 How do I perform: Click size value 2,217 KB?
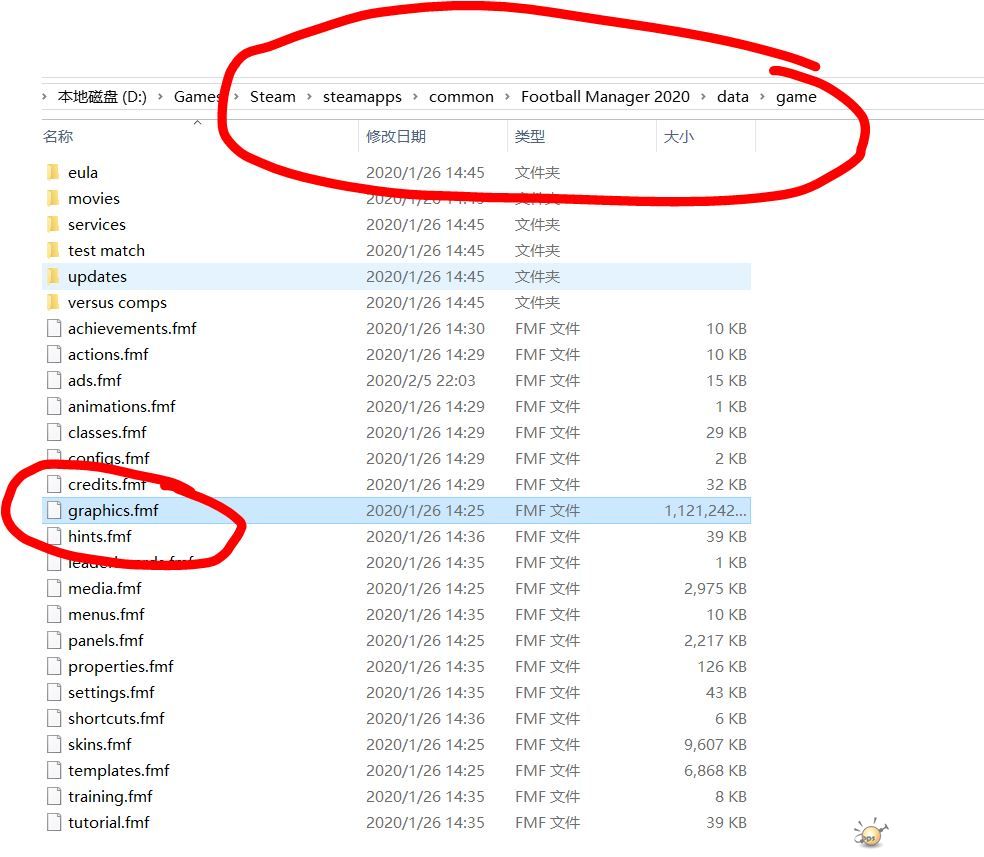(715, 641)
